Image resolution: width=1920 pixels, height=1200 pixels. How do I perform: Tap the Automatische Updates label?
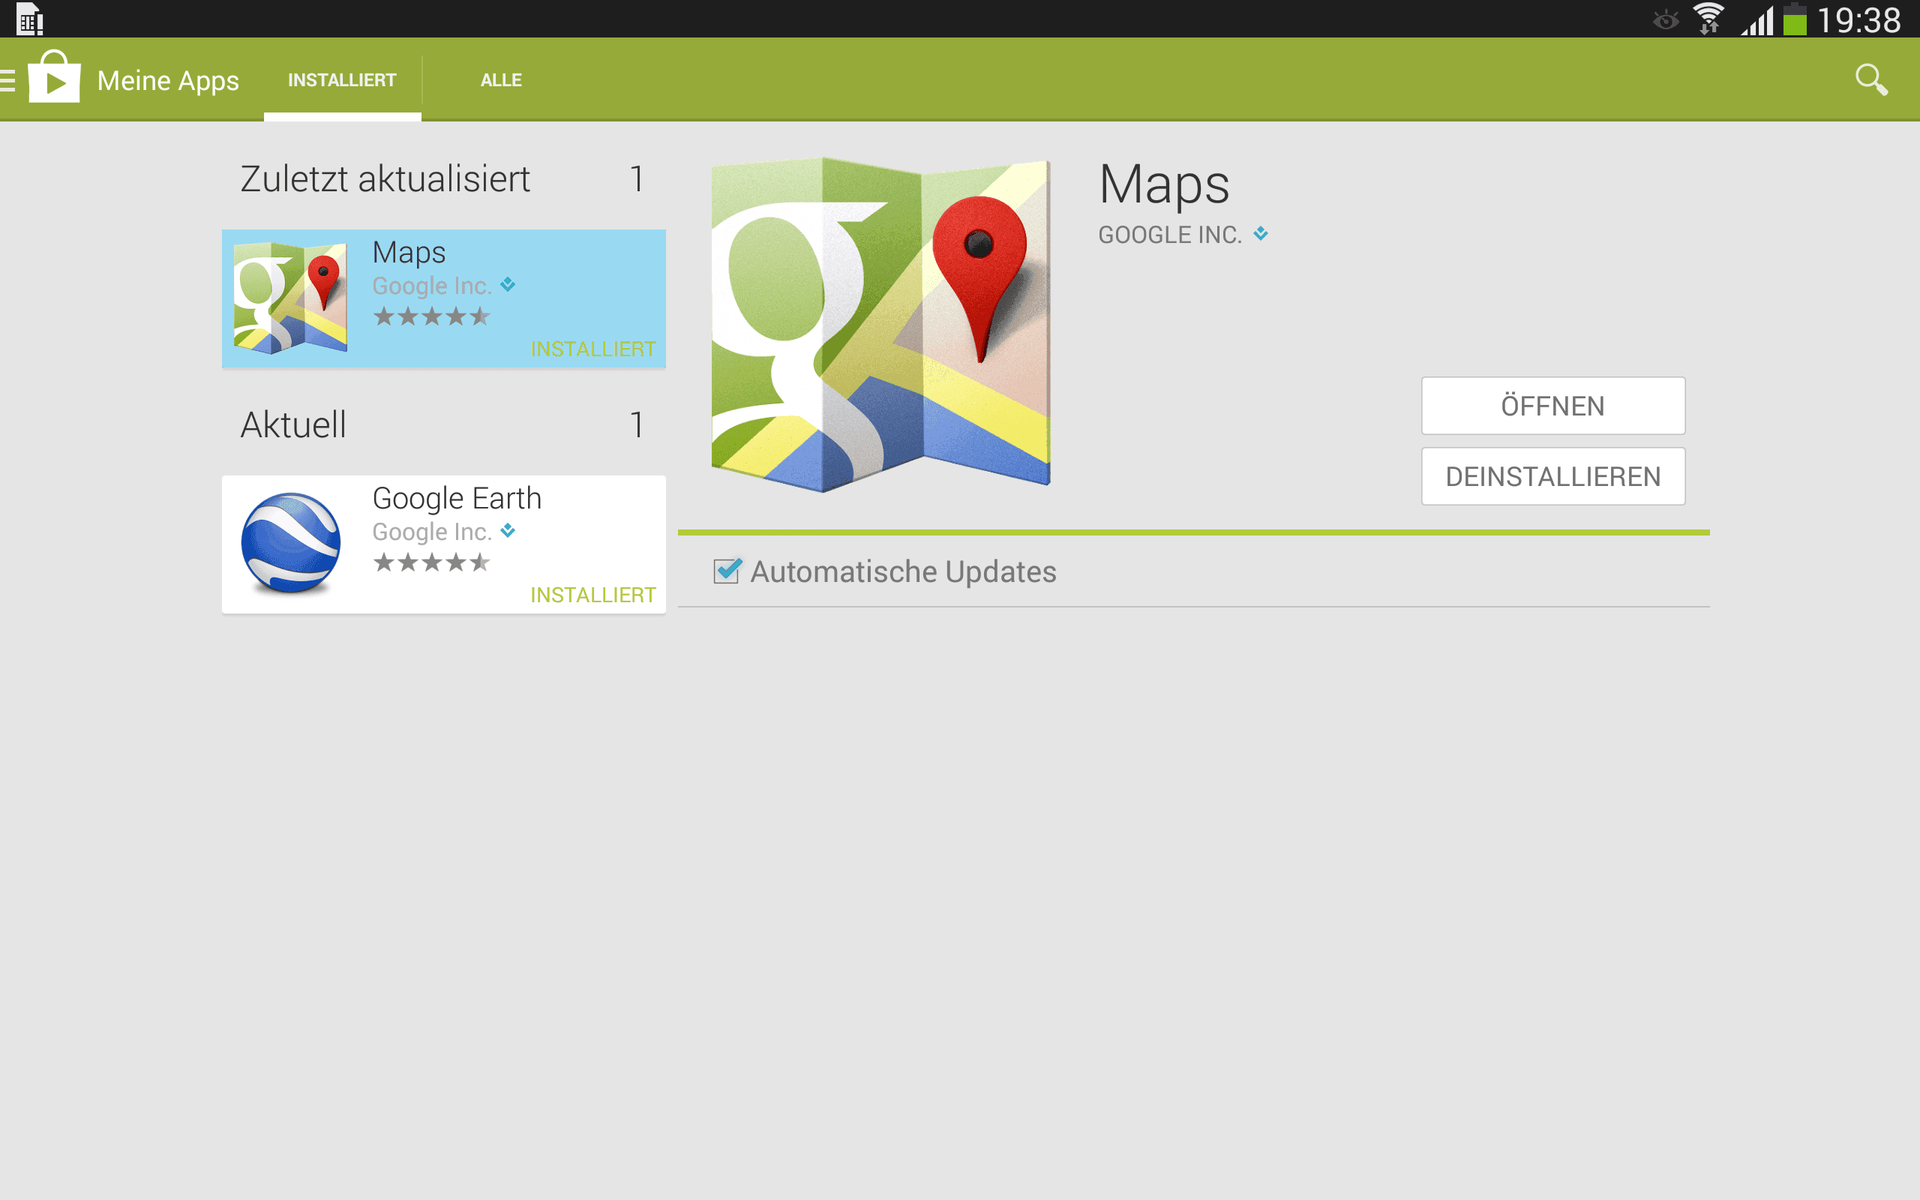(x=903, y=572)
